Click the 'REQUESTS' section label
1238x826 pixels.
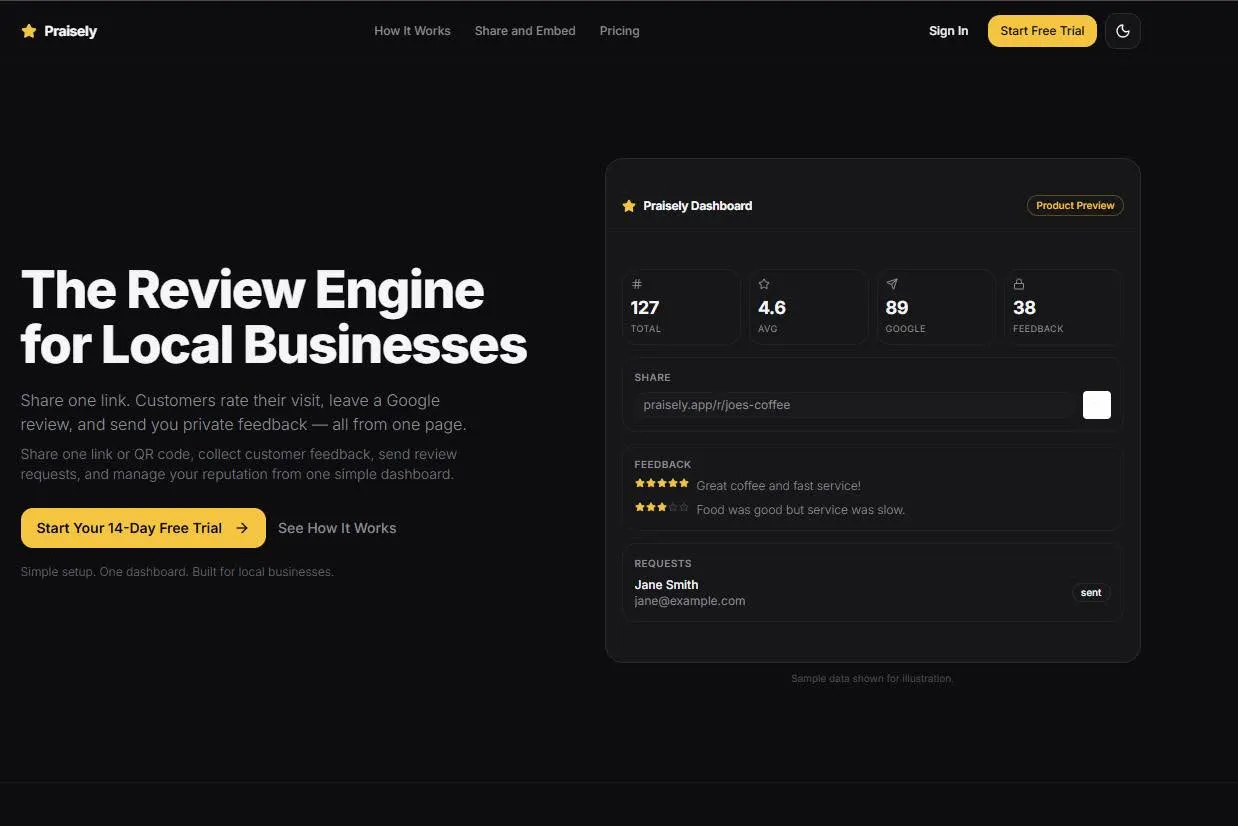click(663, 564)
